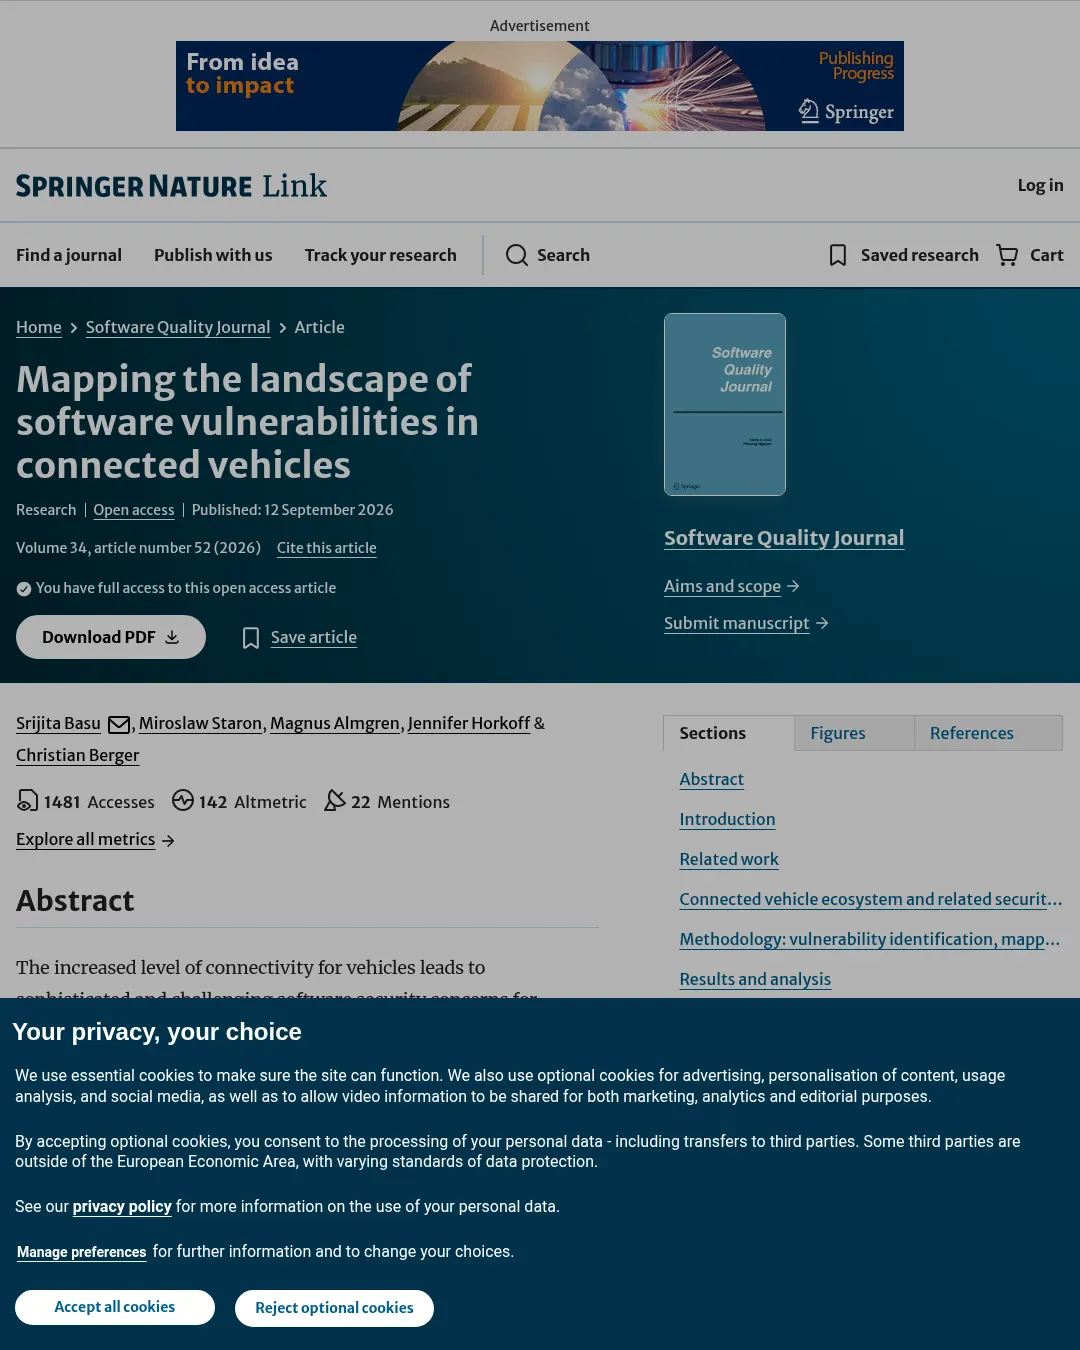
Task: Click the Mentions metric icon
Action: pyautogui.click(x=335, y=801)
